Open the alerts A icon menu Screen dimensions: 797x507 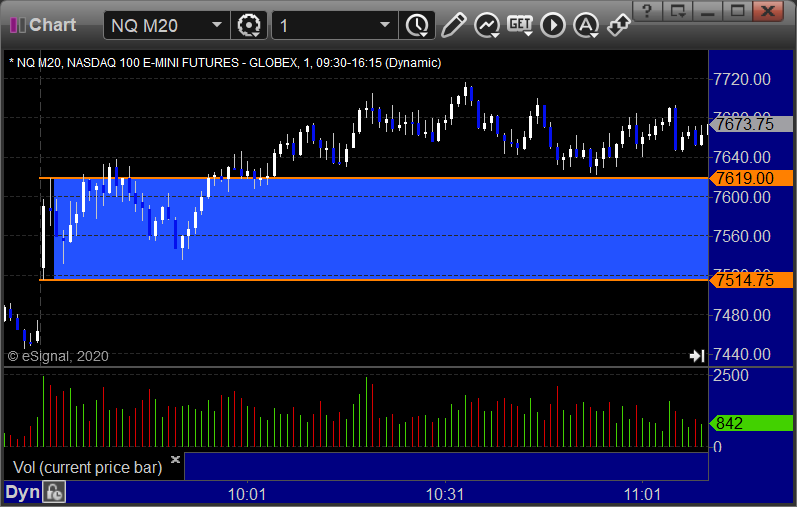586,25
